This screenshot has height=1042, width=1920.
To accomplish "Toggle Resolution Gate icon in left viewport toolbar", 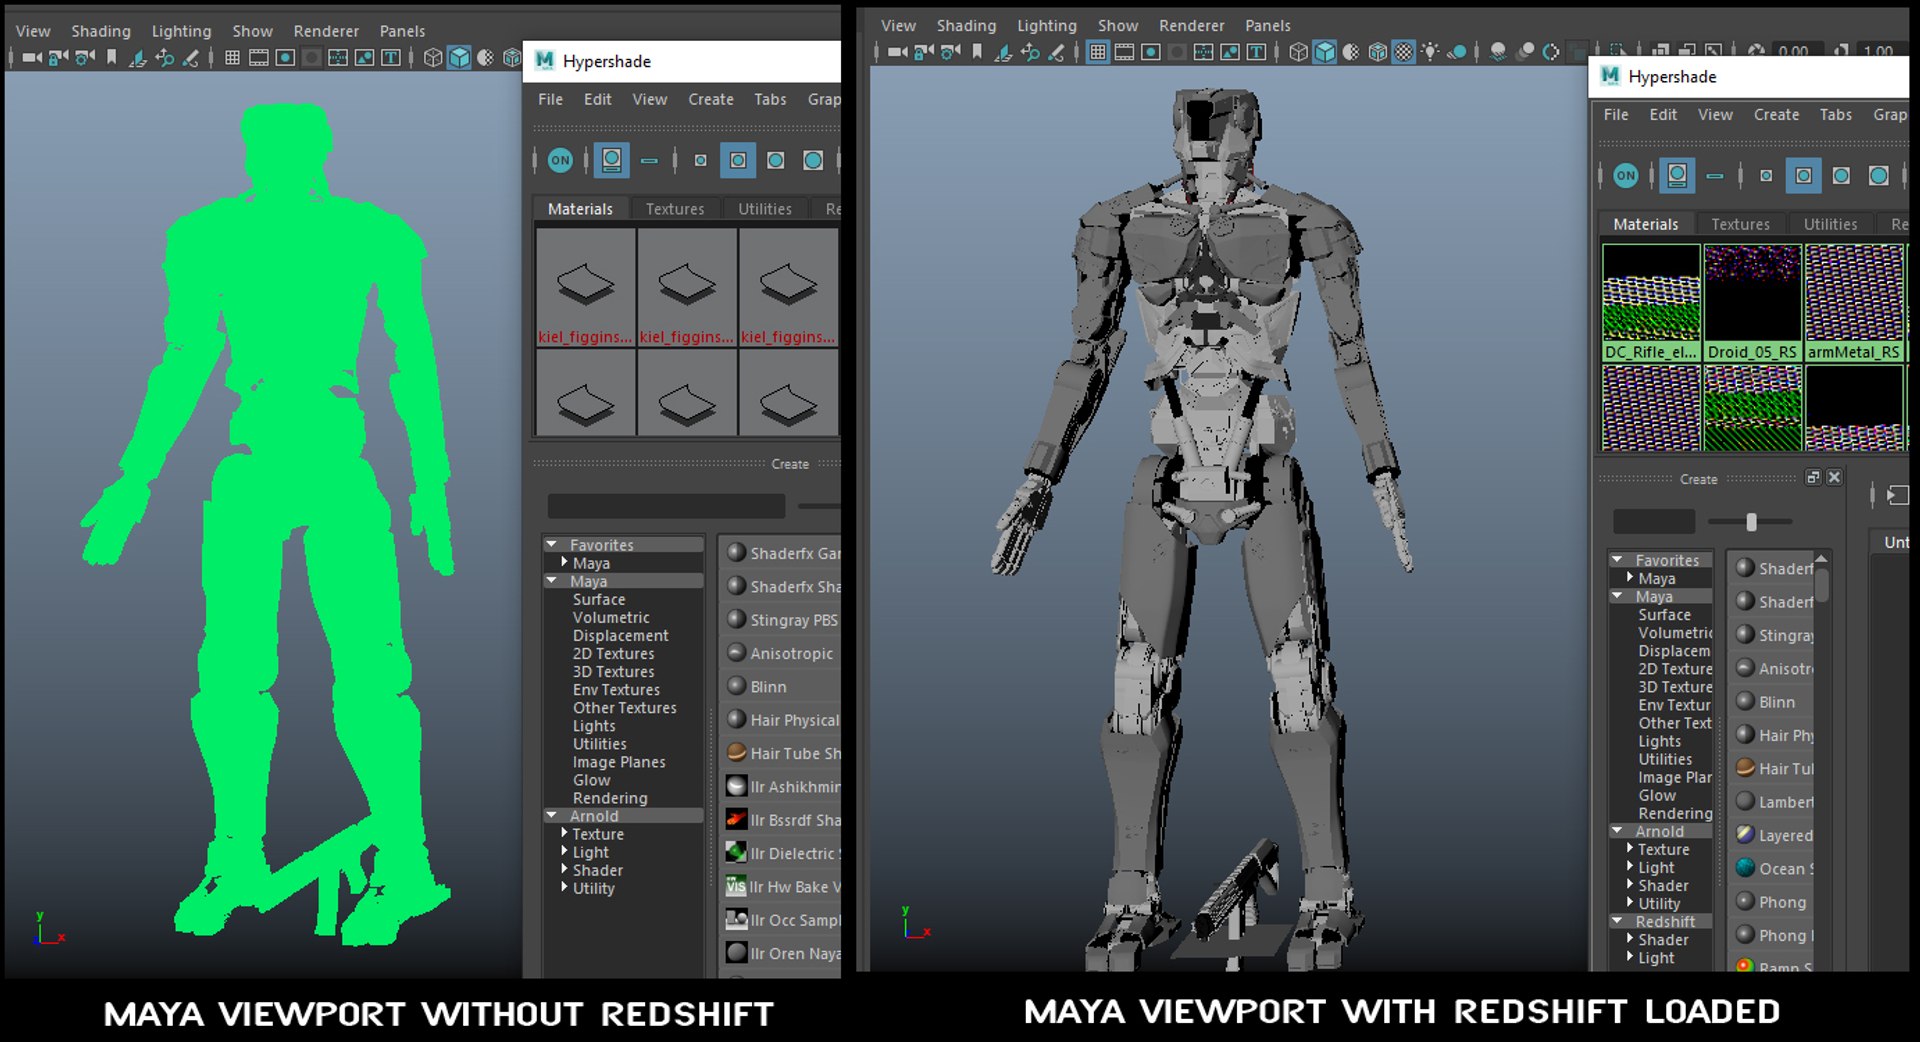I will coord(285,58).
